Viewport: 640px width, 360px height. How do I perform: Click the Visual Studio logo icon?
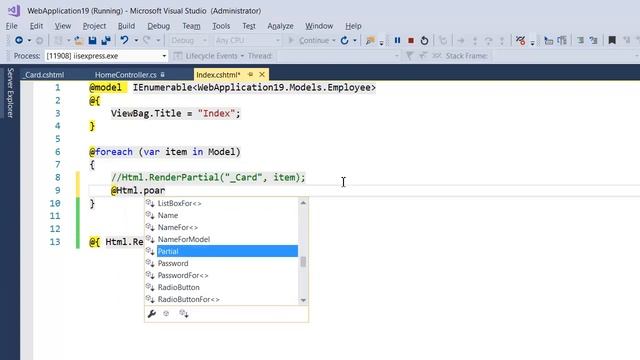point(14,11)
